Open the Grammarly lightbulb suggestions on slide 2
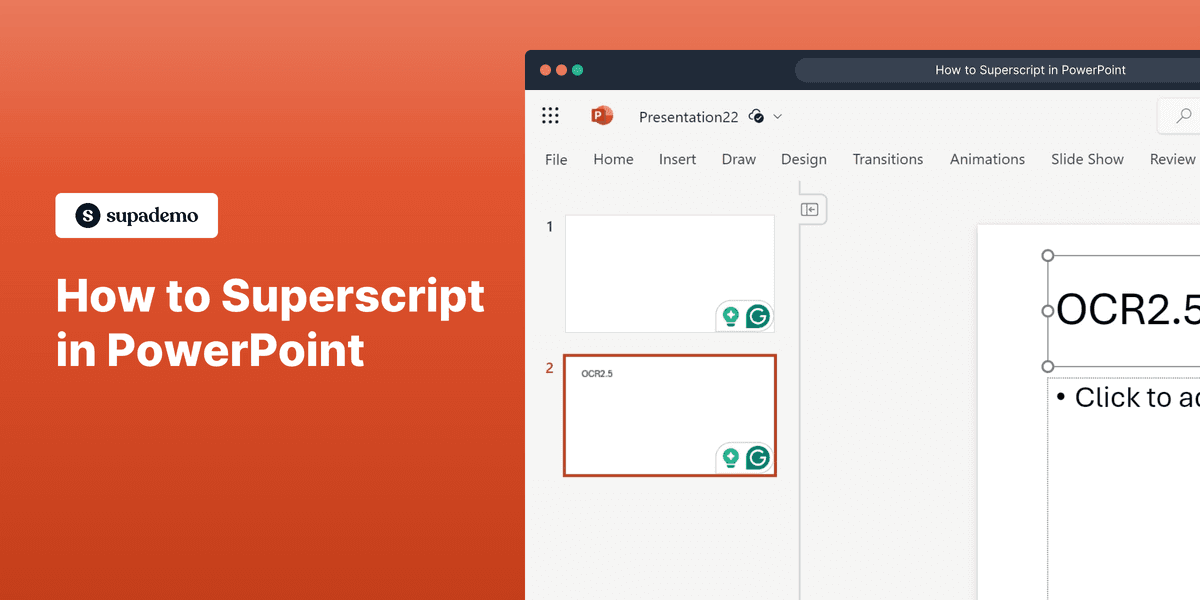Viewport: 1200px width, 600px height. 730,457
